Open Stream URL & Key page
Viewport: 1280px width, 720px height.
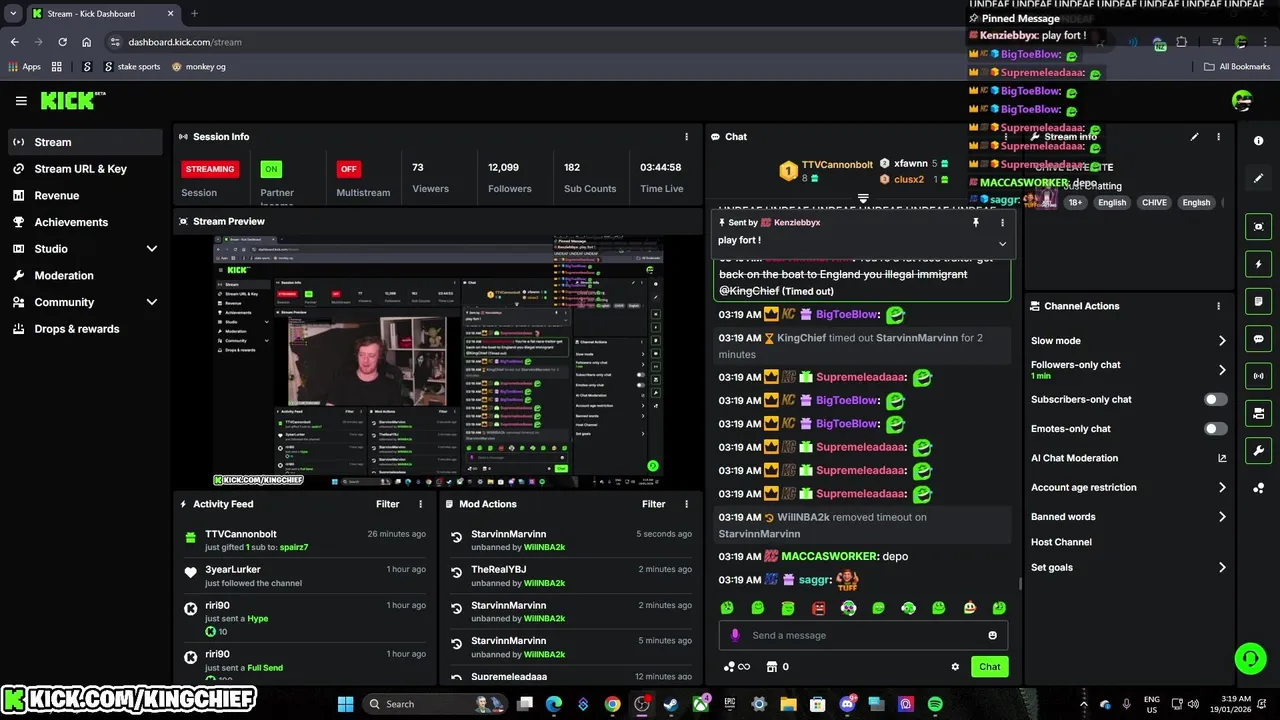point(84,169)
